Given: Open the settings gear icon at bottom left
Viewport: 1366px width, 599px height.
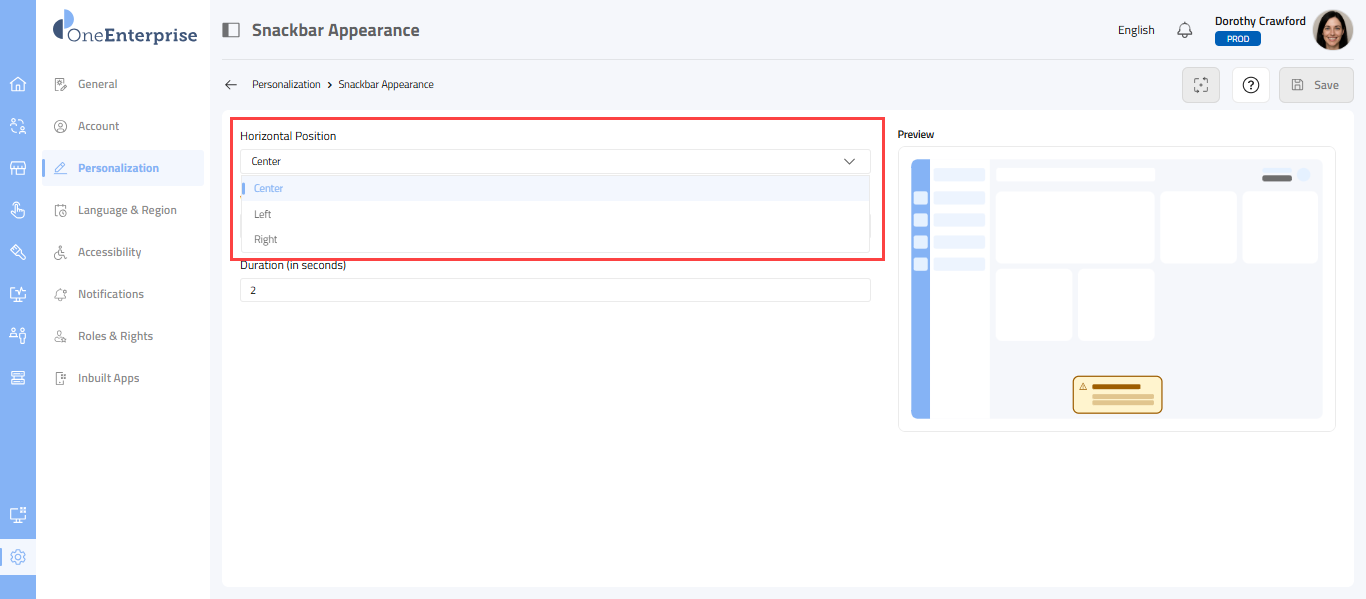Looking at the screenshot, I should pyautogui.click(x=17, y=557).
